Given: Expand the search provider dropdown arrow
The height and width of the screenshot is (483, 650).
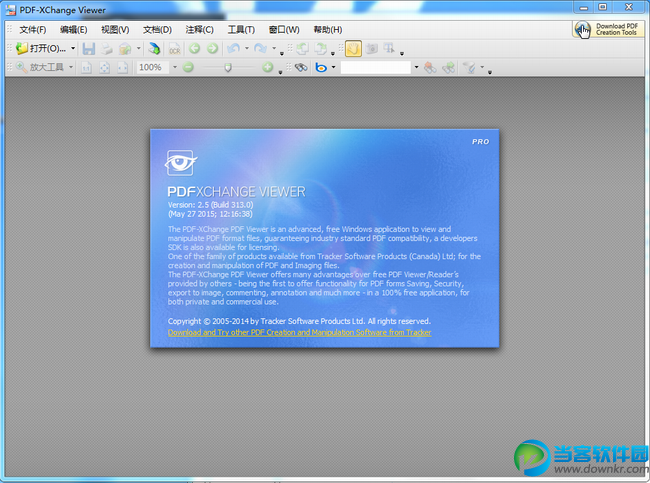Looking at the screenshot, I should coord(333,67).
